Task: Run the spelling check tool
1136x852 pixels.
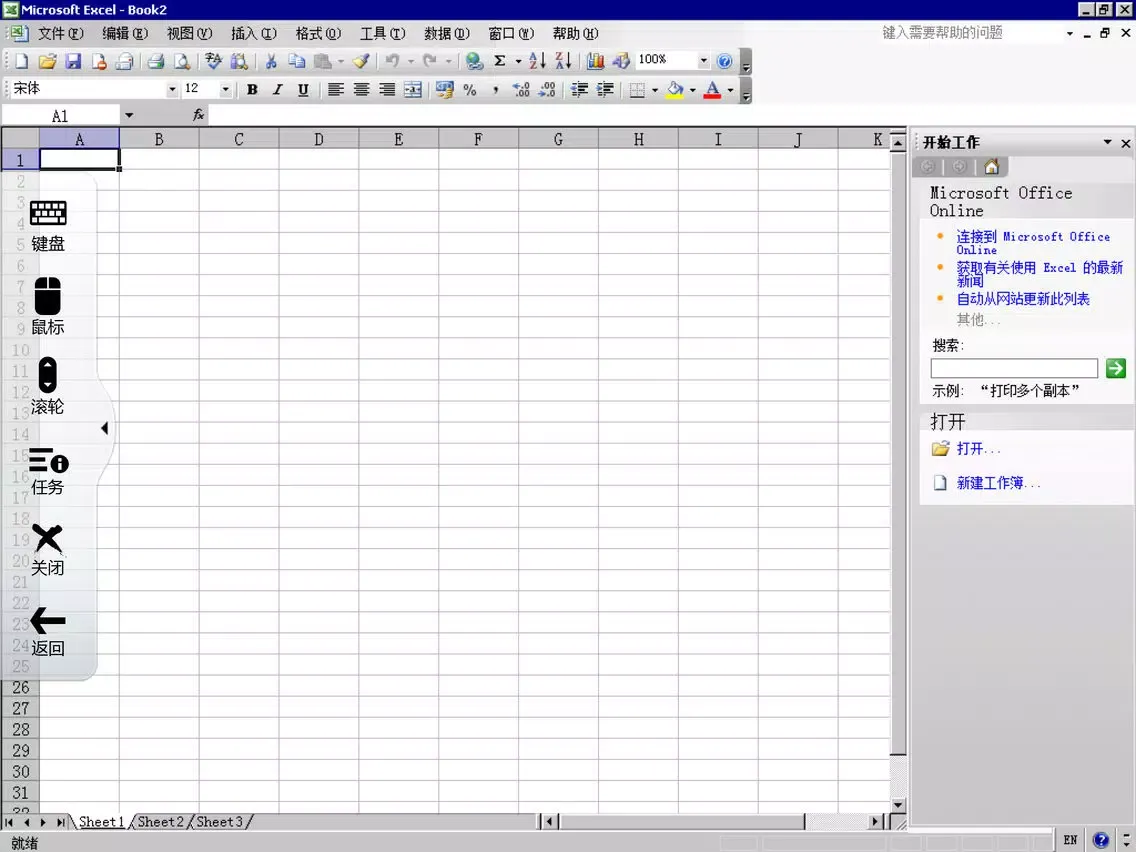Action: pyautogui.click(x=213, y=62)
